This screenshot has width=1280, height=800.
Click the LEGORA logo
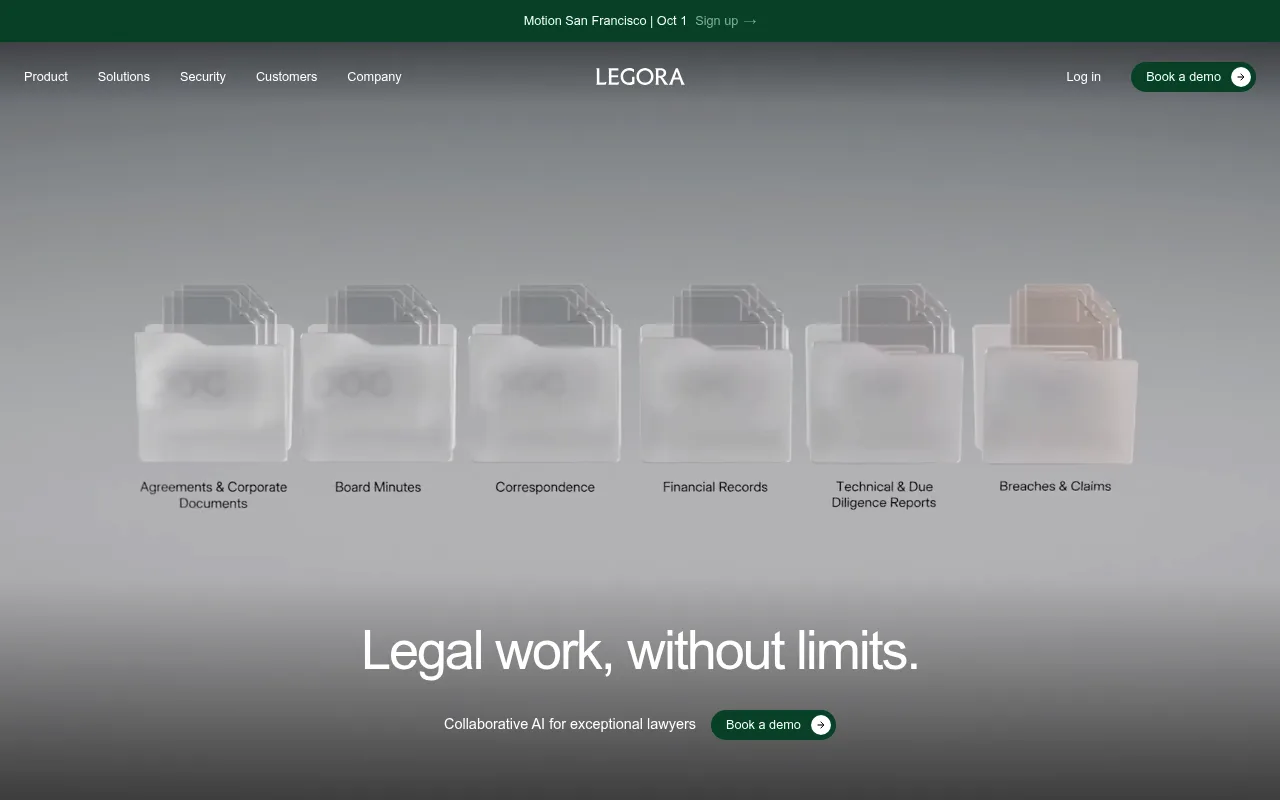coord(640,77)
